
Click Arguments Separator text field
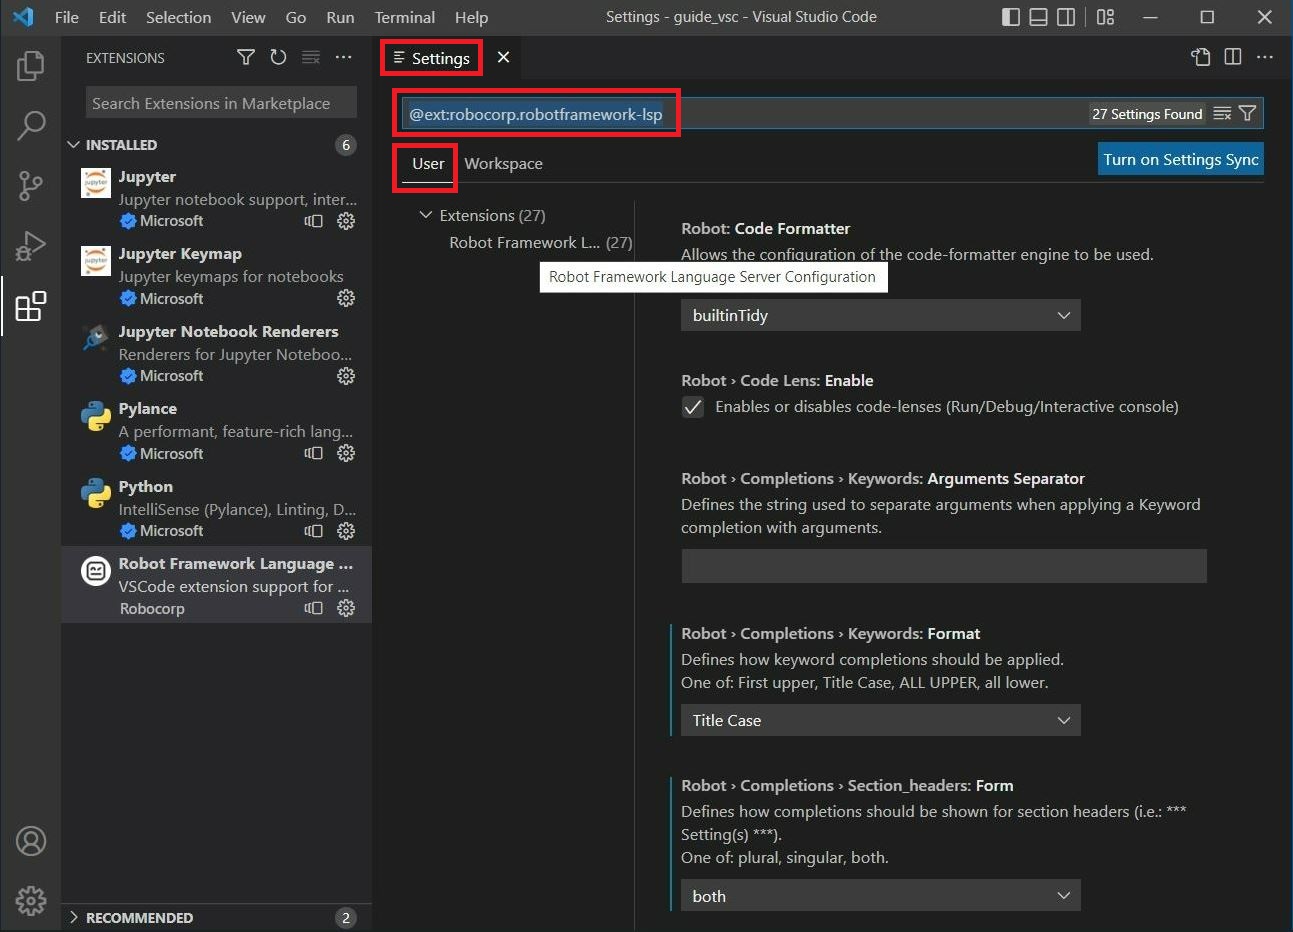[944, 565]
